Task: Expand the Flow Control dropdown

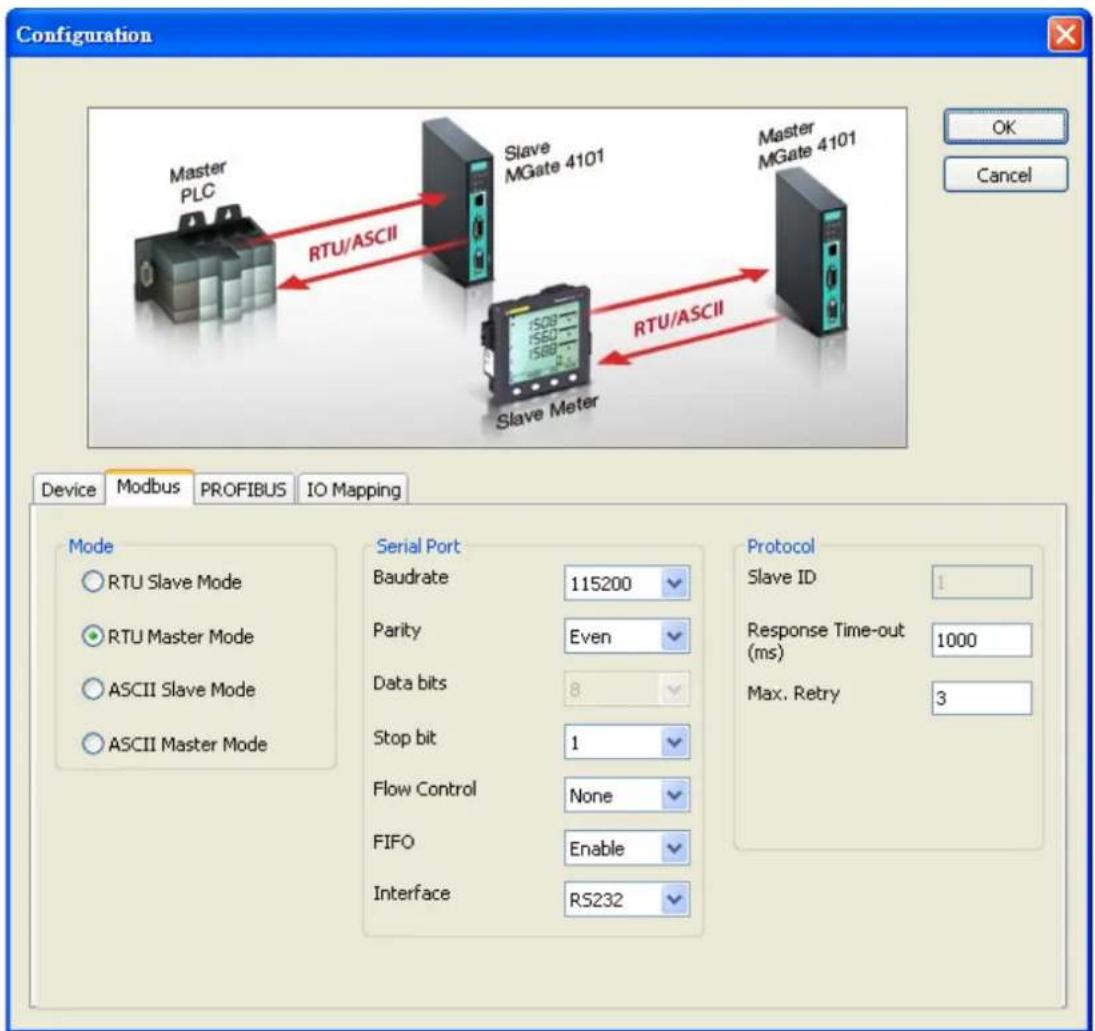Action: 626,795
